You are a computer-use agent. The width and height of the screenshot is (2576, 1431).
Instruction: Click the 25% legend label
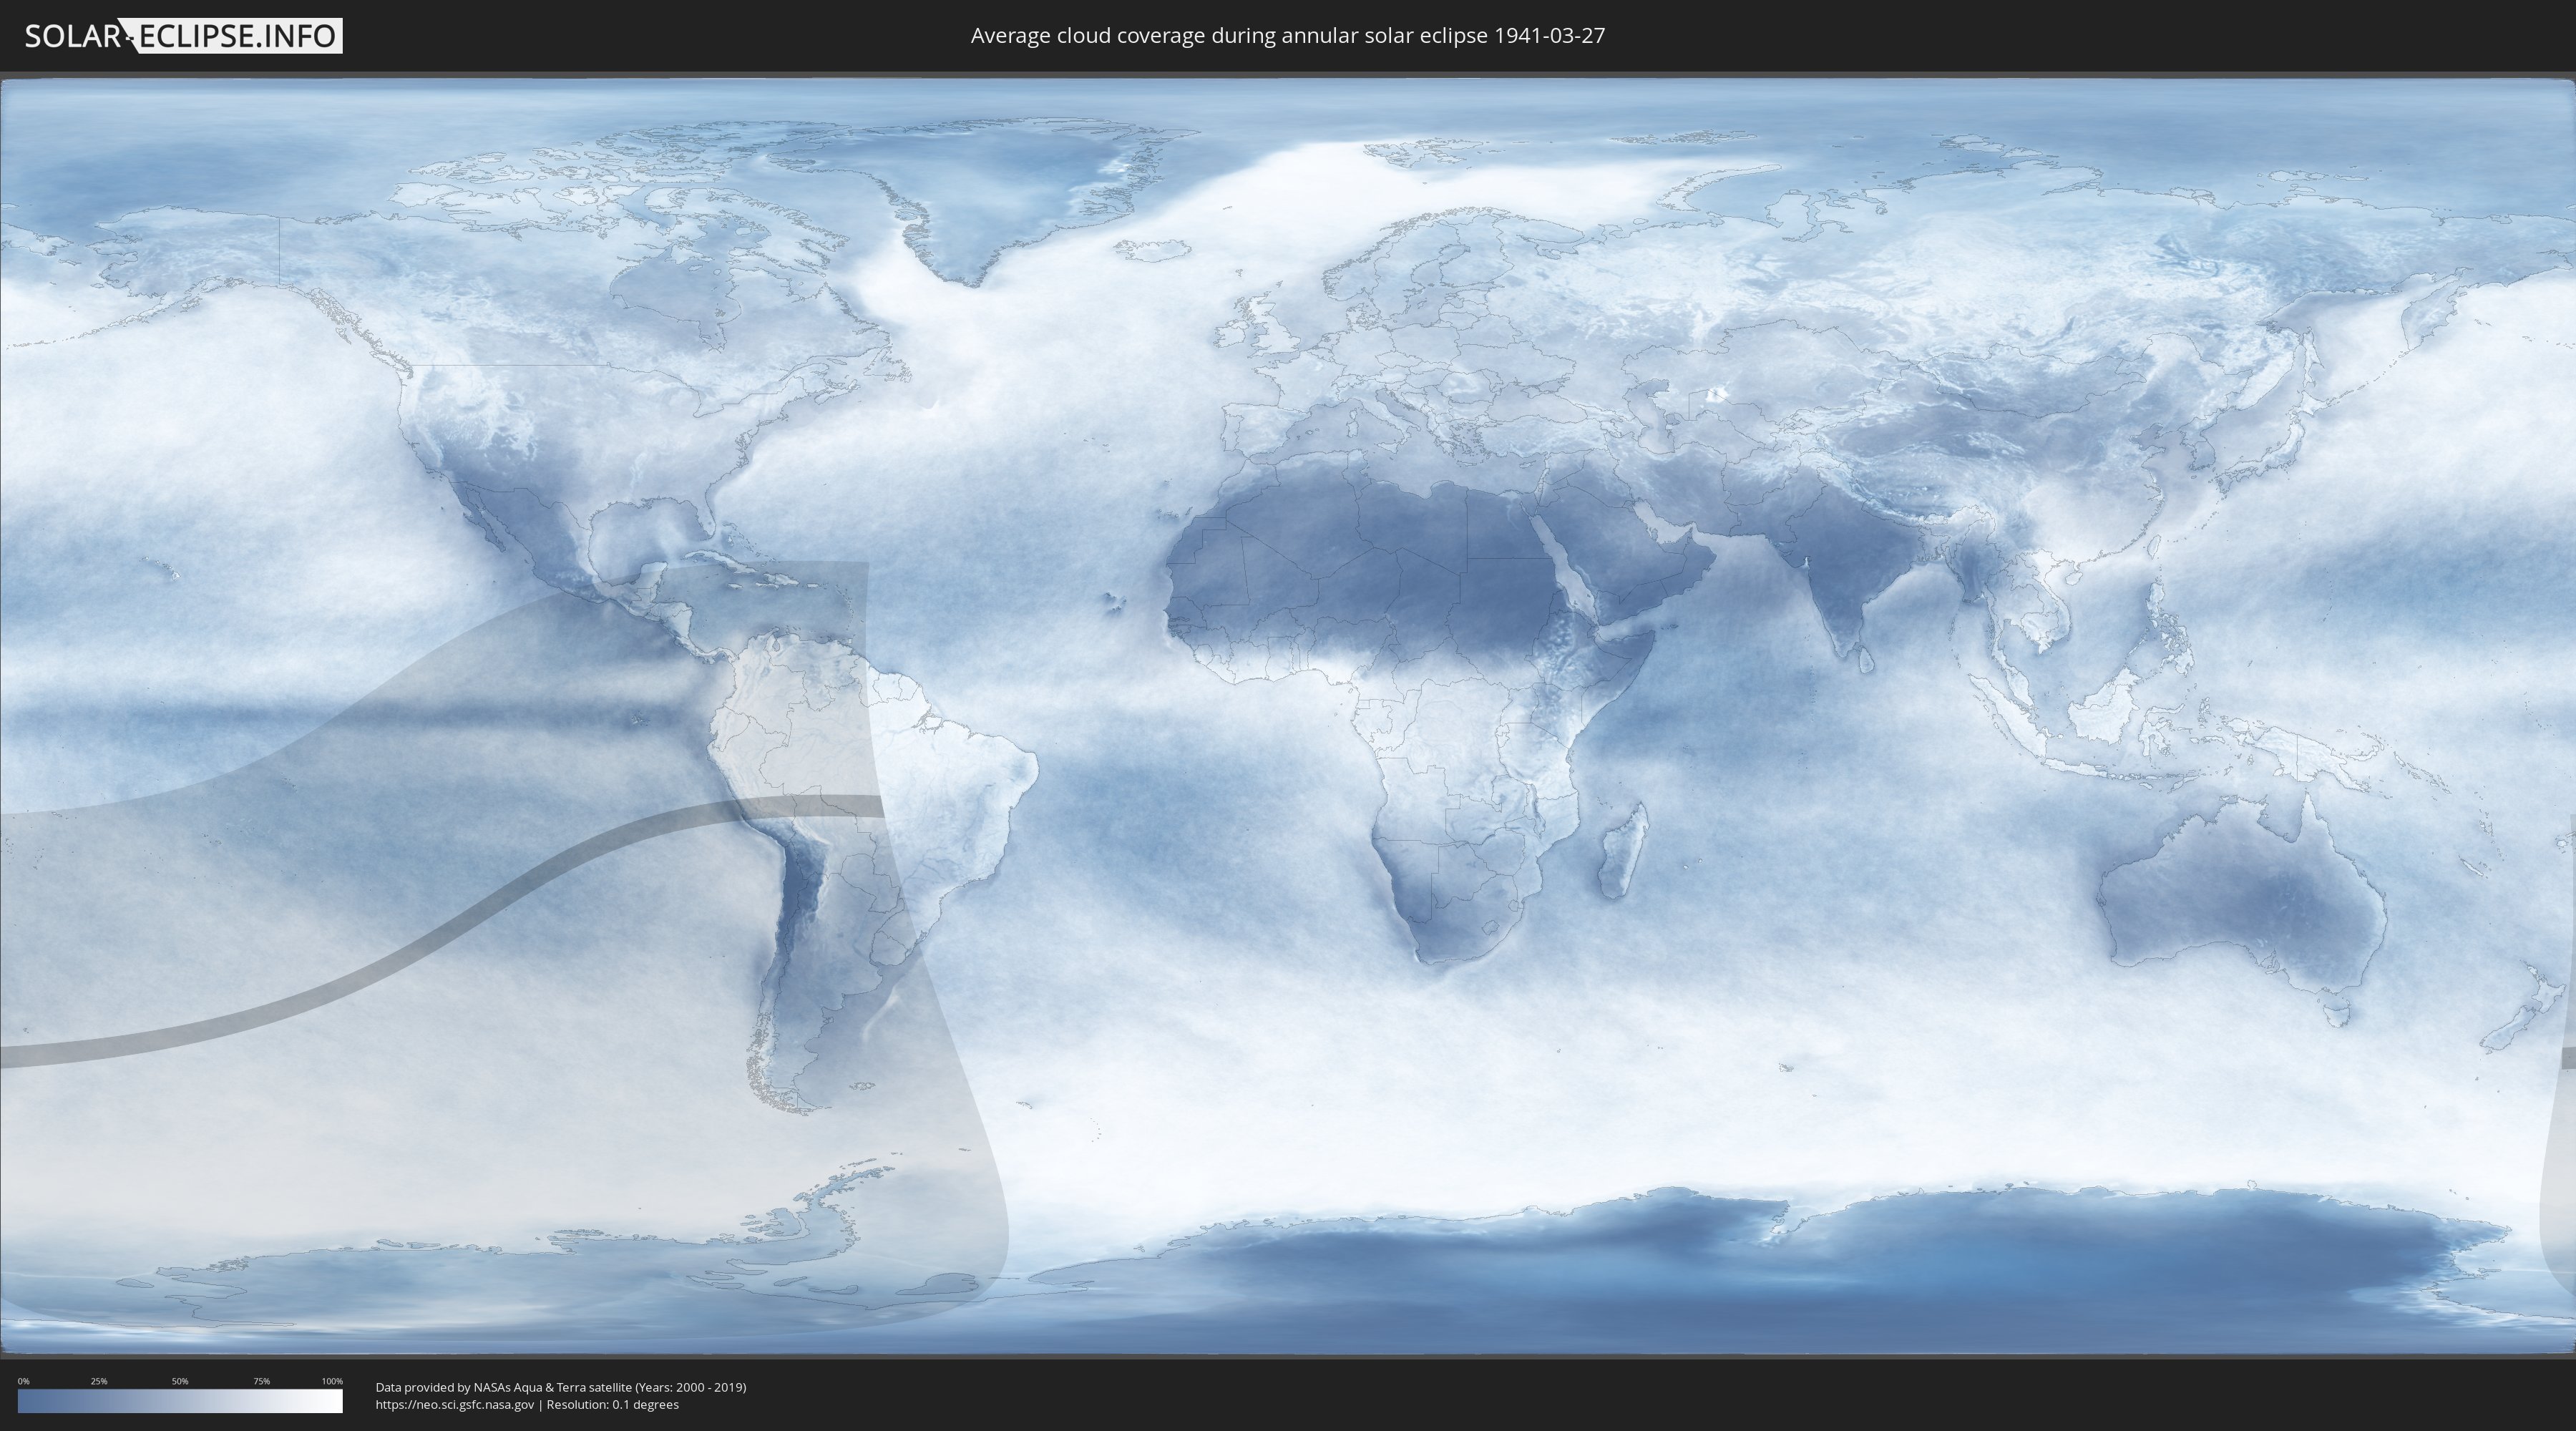click(99, 1381)
